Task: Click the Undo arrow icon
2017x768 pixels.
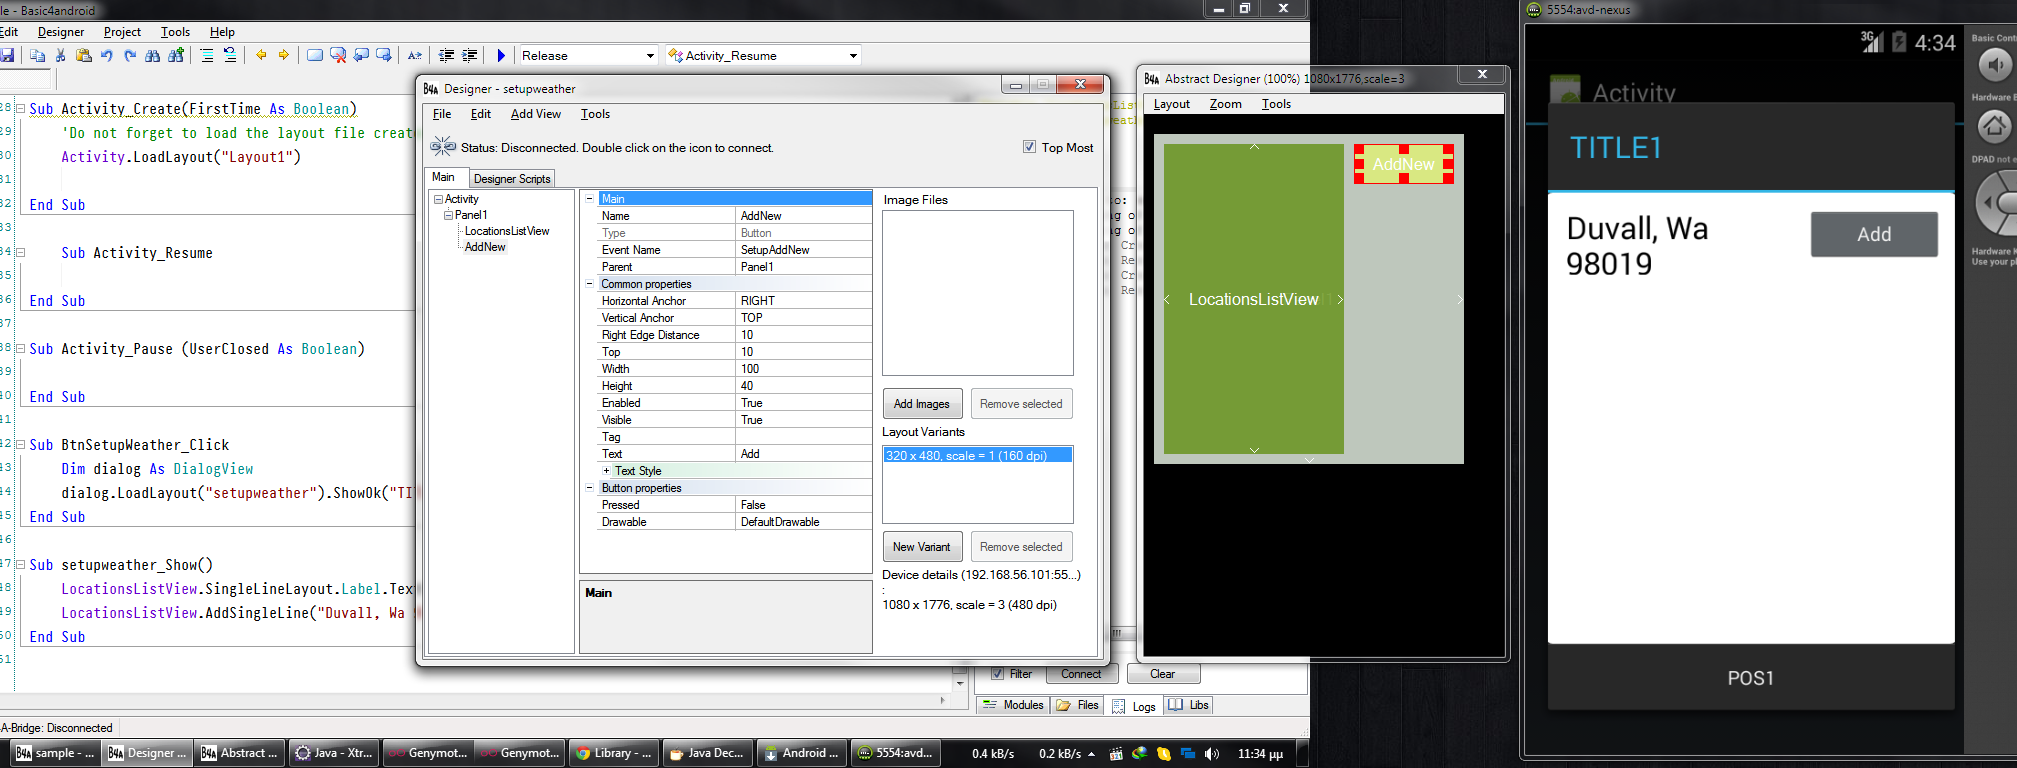Action: tap(107, 55)
